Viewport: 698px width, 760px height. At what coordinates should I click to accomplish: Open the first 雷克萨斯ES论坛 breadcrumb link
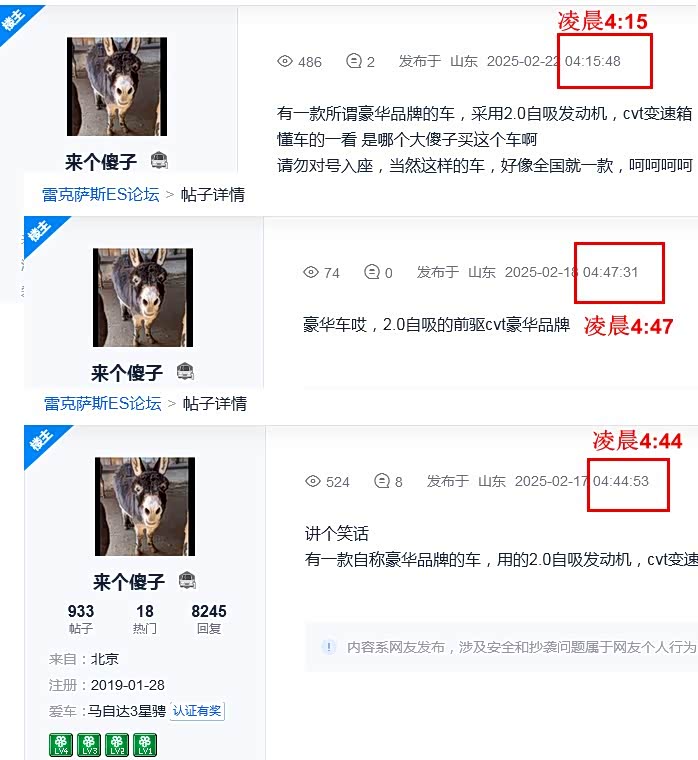101,194
